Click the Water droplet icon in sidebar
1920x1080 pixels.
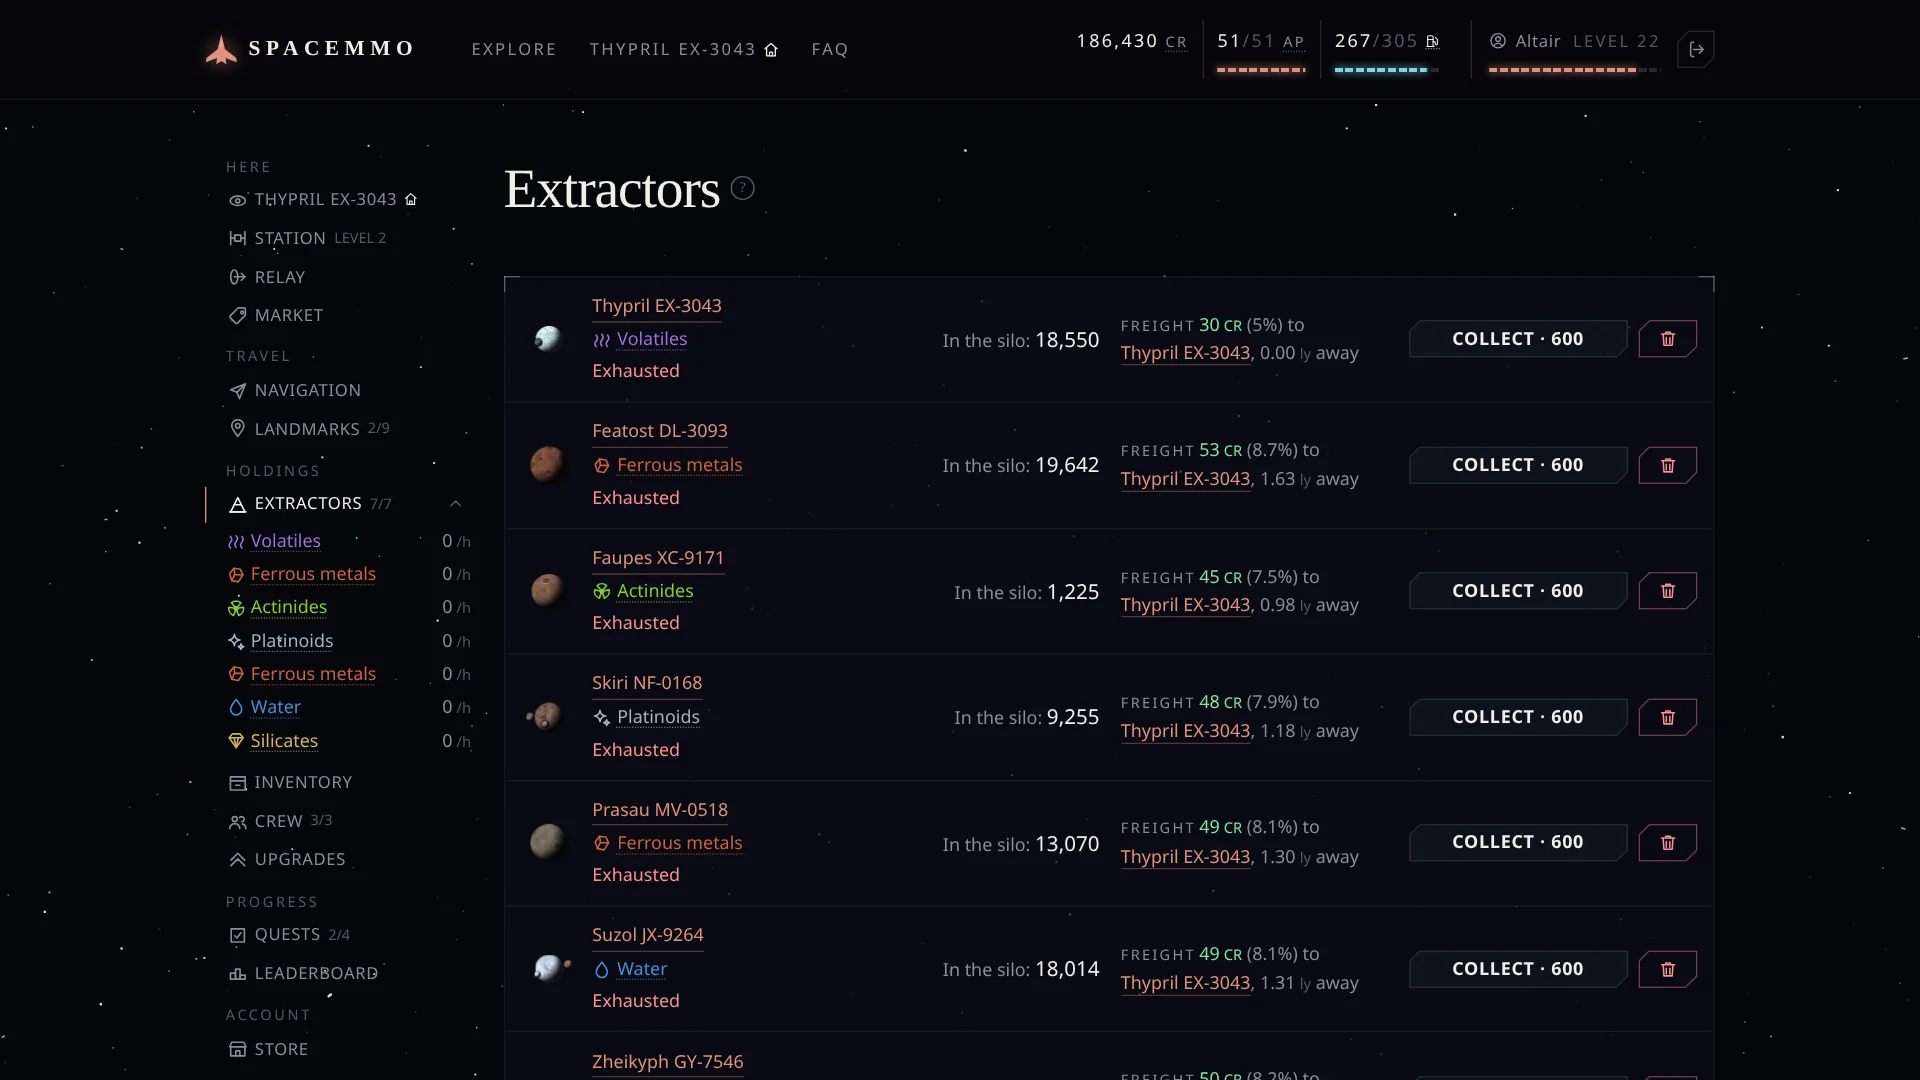[236, 708]
